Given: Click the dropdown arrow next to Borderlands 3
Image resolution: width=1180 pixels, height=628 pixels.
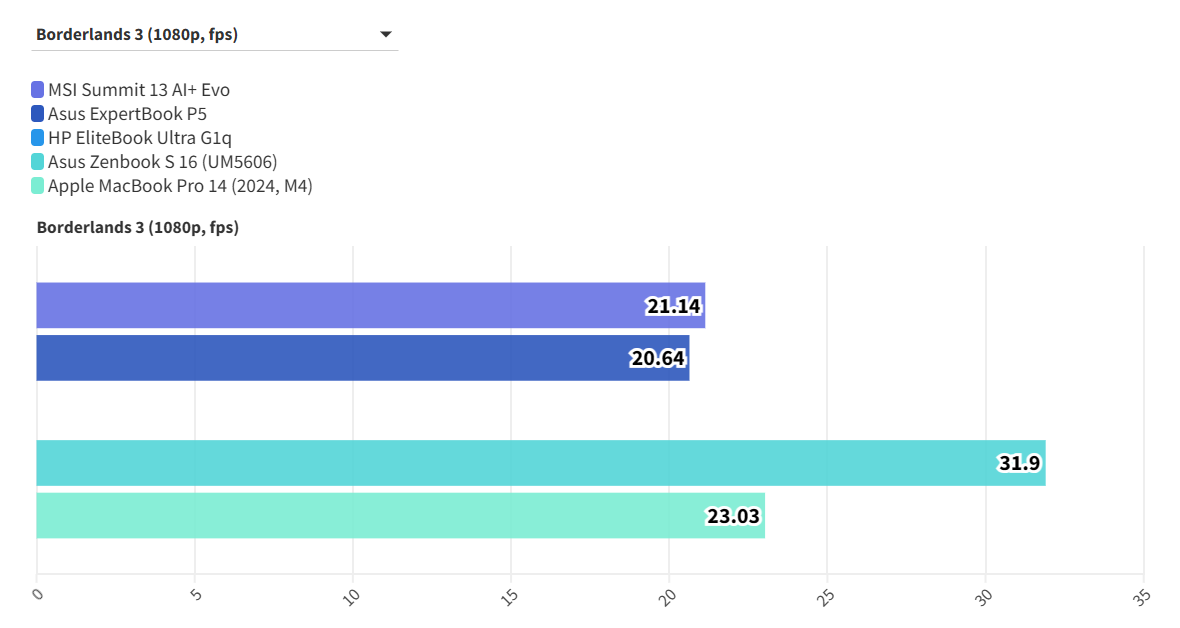Looking at the screenshot, I should (x=386, y=35).
